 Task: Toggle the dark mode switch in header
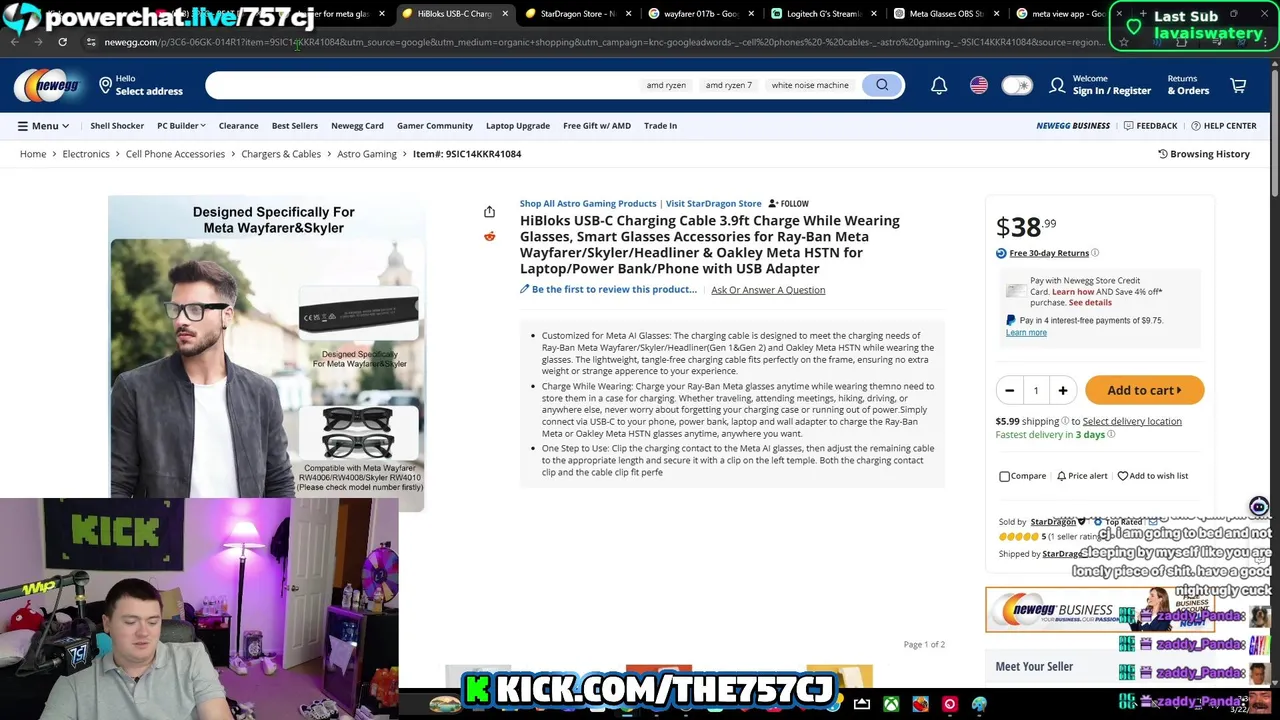point(1017,85)
